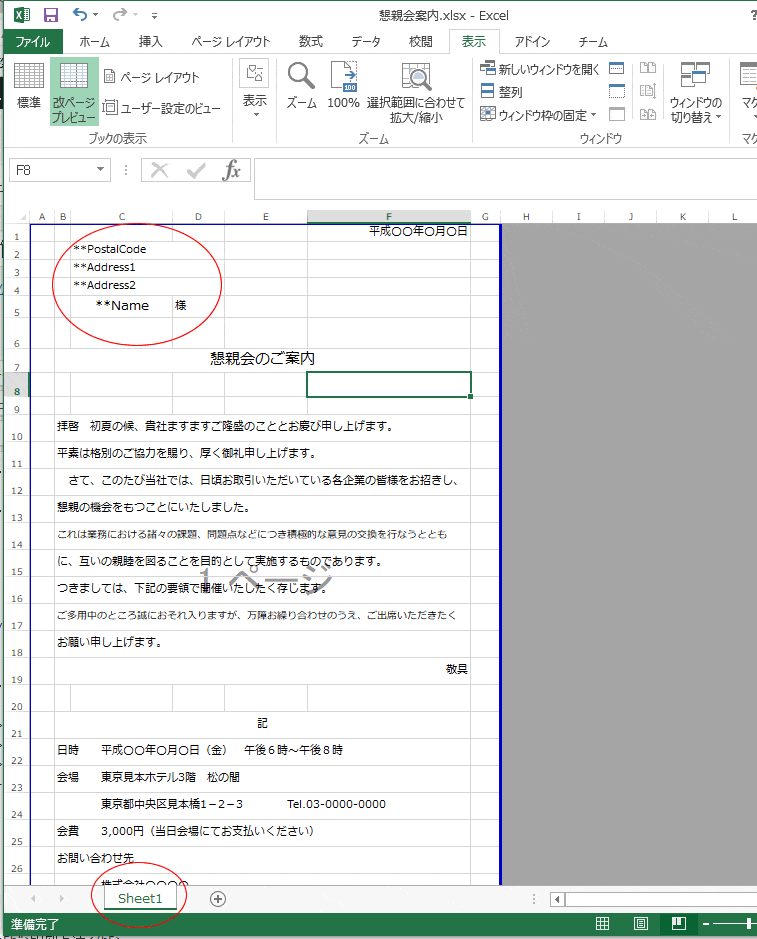Viewport: 757px width, 939px height.
Task: Click the insert function fx icon
Action: point(231,170)
